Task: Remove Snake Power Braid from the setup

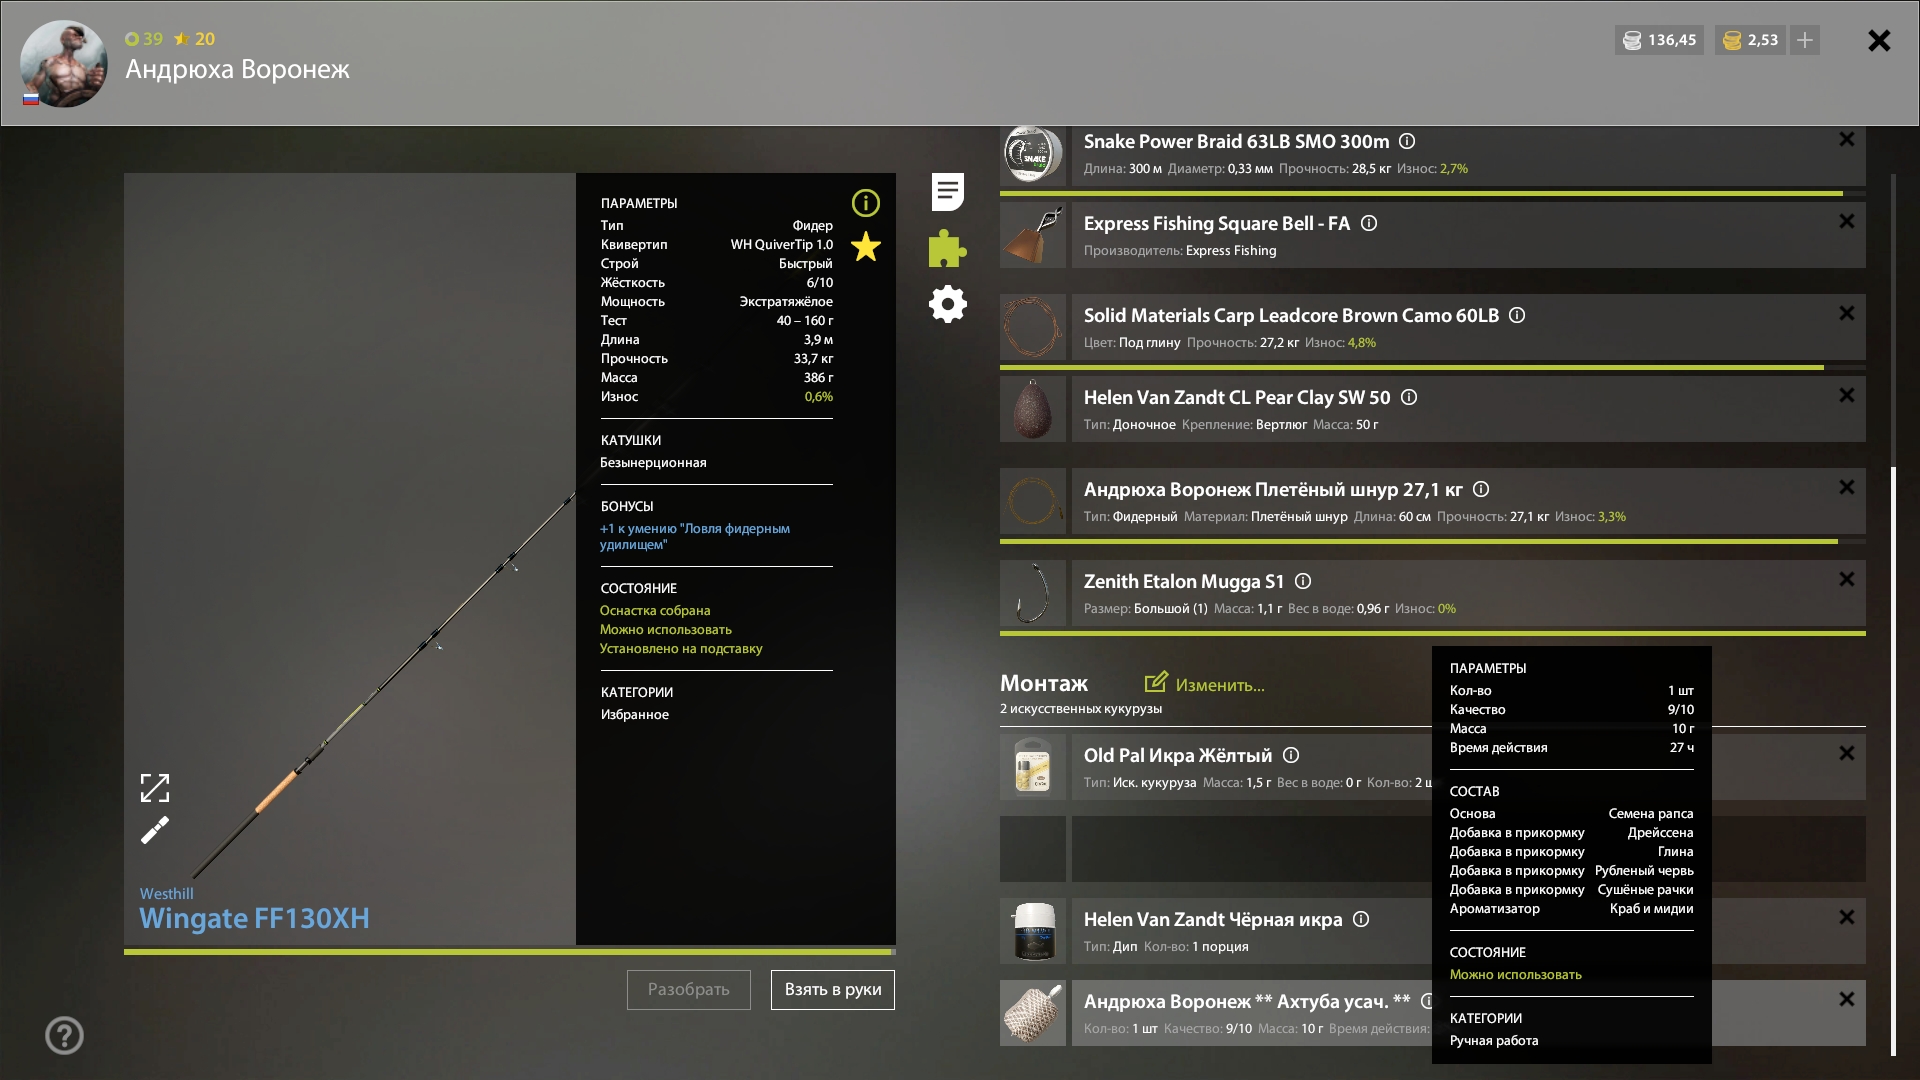Action: pyautogui.click(x=1845, y=139)
